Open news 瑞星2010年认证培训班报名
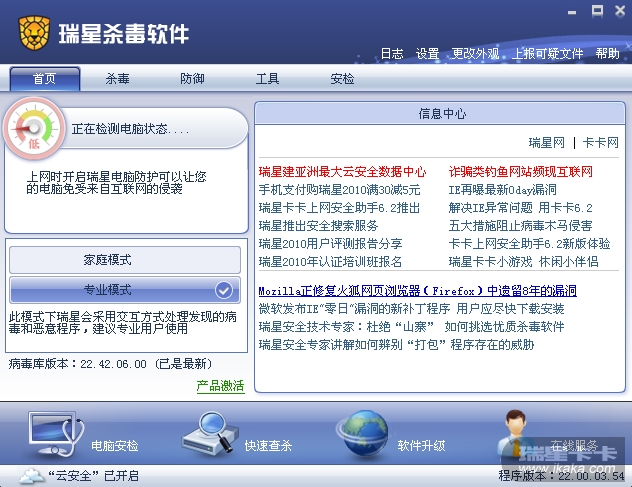 (331, 262)
